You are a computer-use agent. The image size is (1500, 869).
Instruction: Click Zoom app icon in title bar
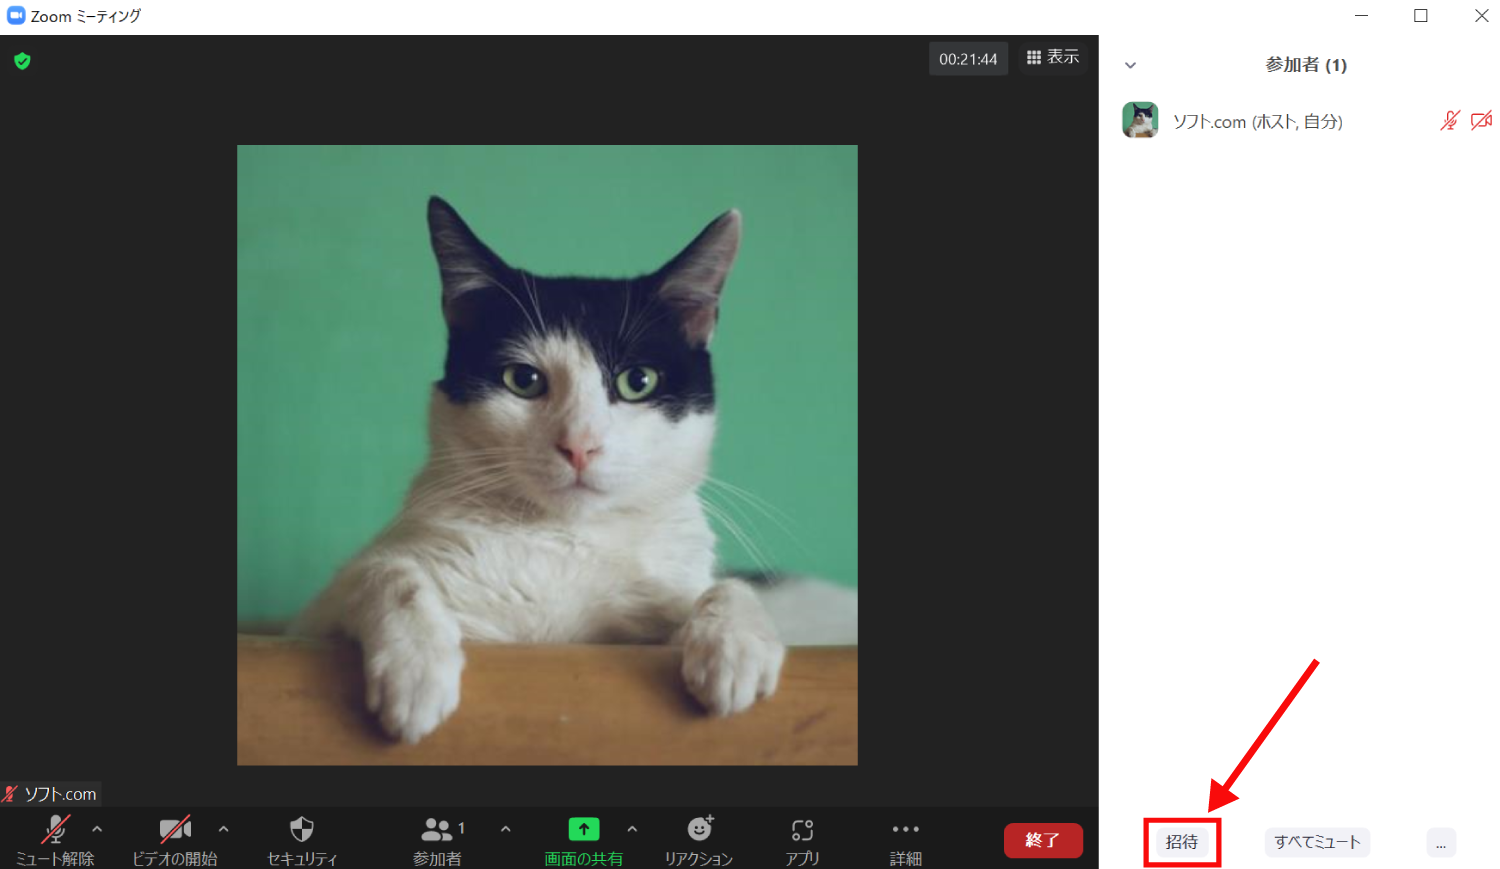click(x=16, y=15)
